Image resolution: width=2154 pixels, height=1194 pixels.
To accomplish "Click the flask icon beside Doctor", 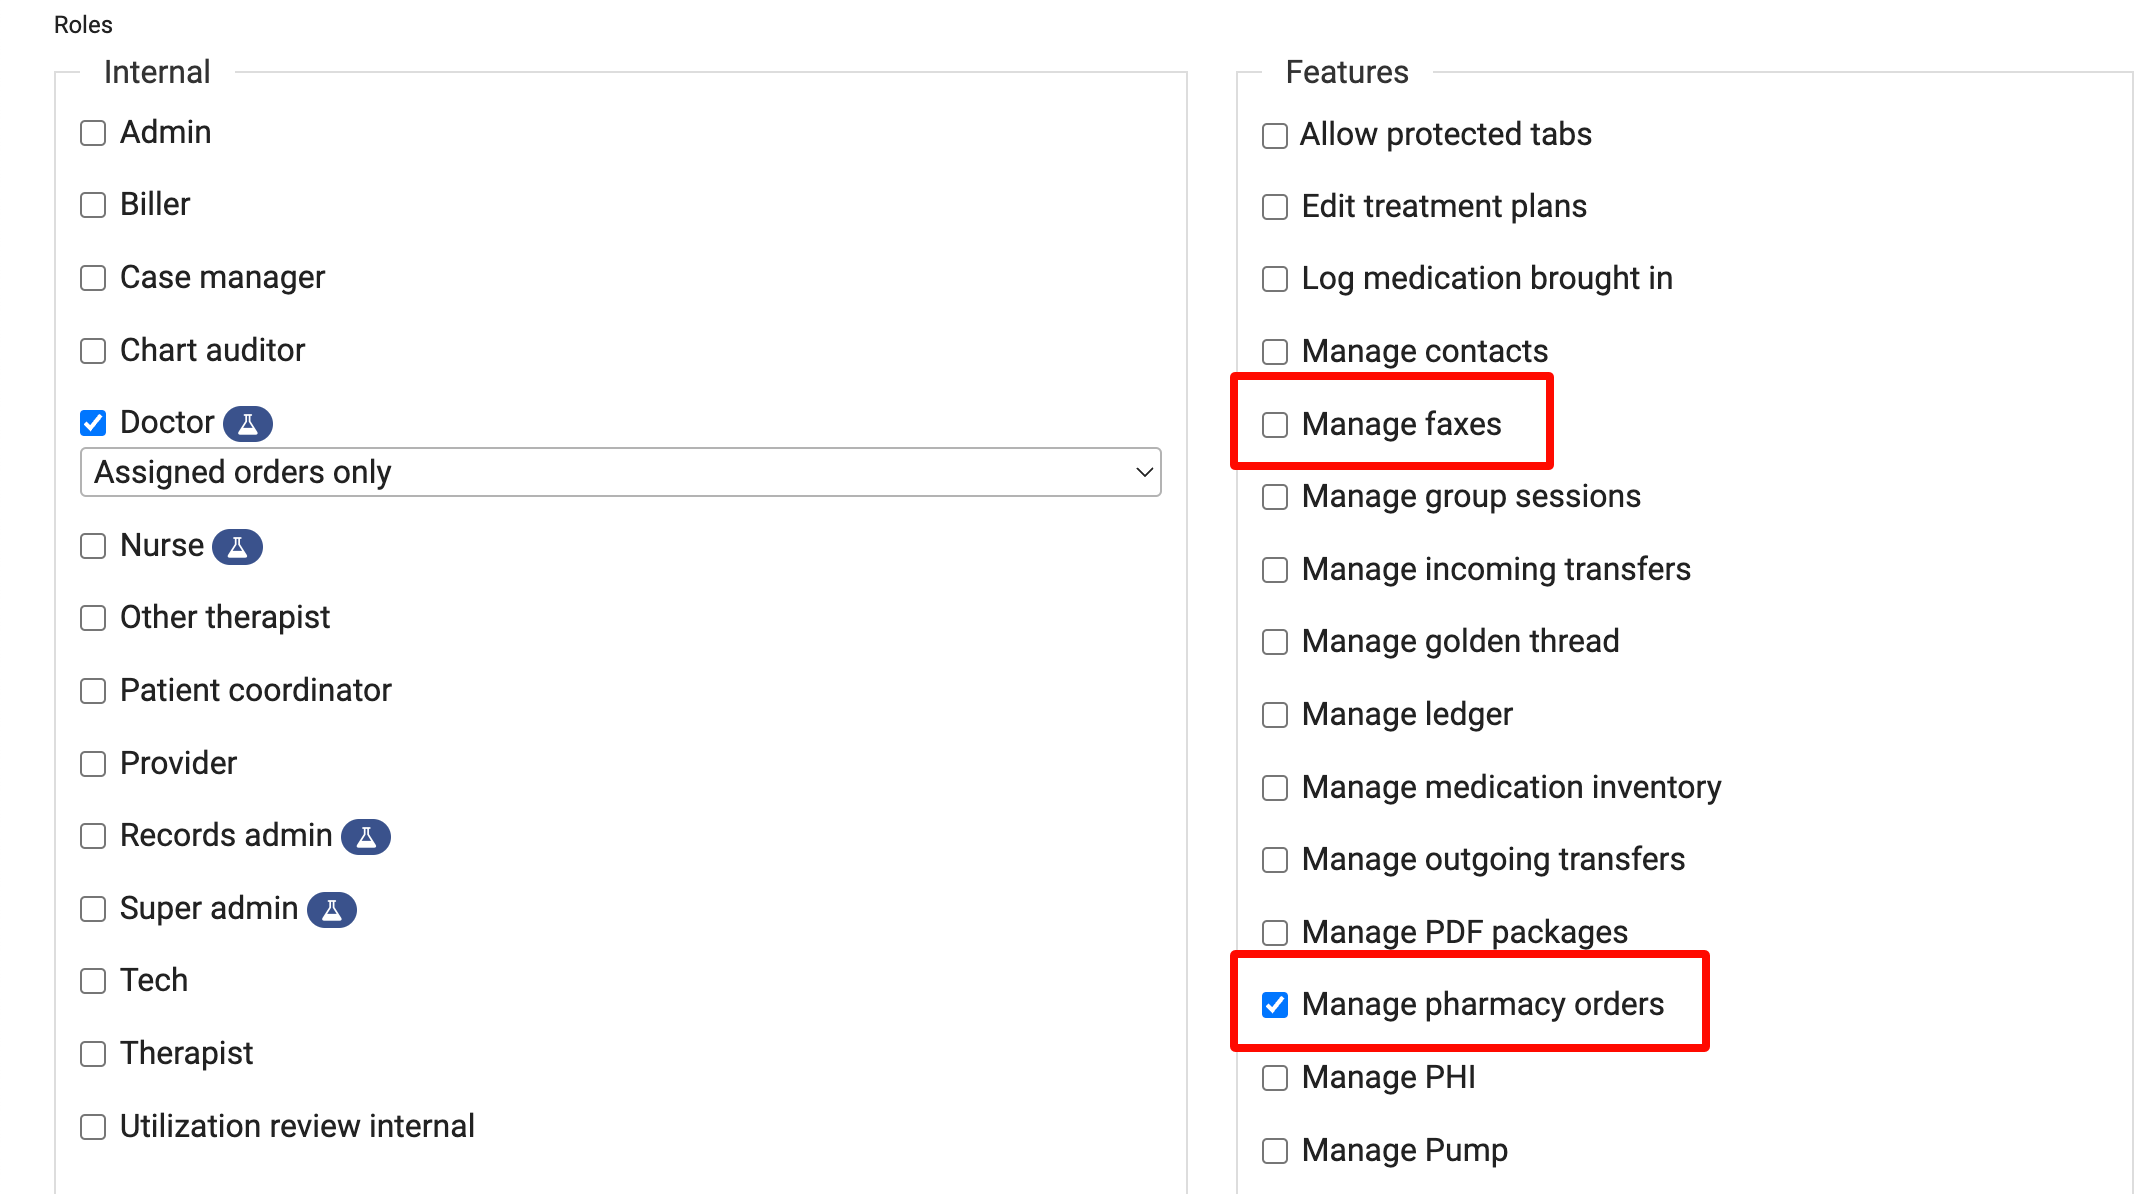I will coord(247,423).
